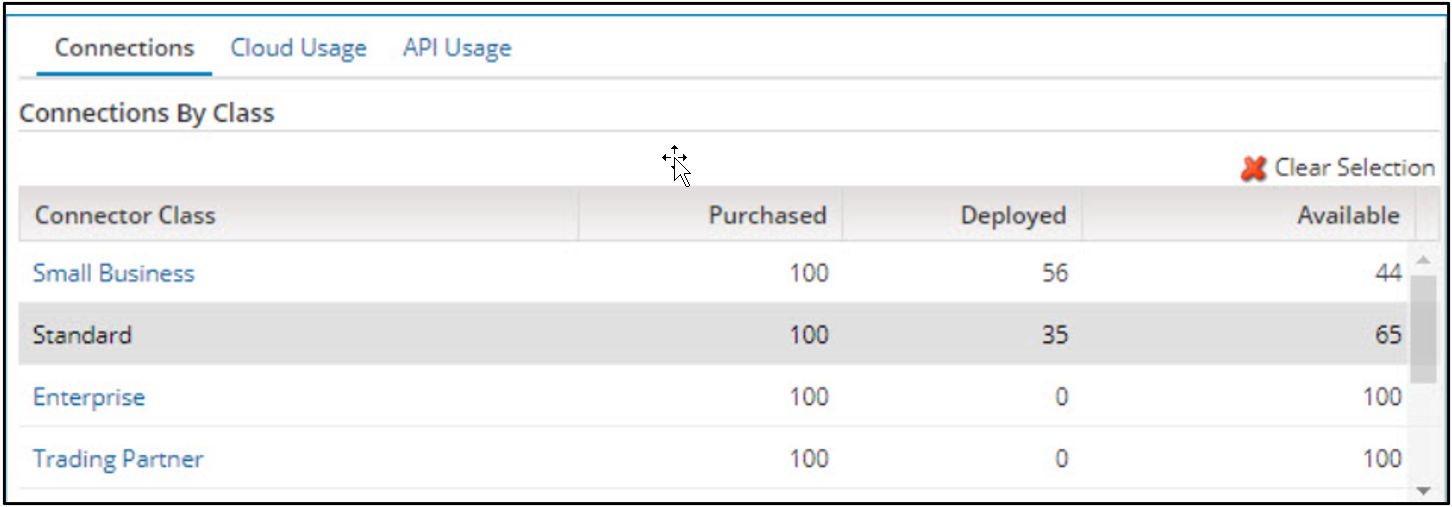
Task: Sort by Deployed column header
Action: pyautogui.click(x=1013, y=215)
